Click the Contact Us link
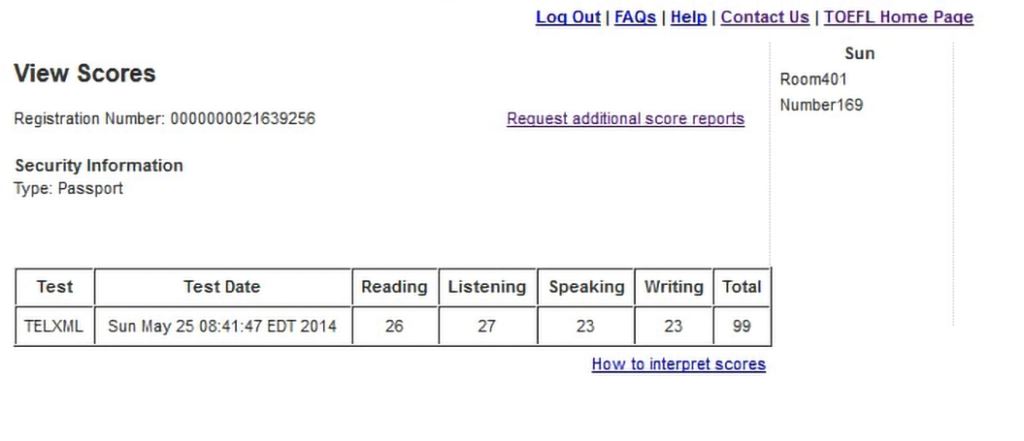This screenshot has width=1024, height=441. [x=765, y=17]
